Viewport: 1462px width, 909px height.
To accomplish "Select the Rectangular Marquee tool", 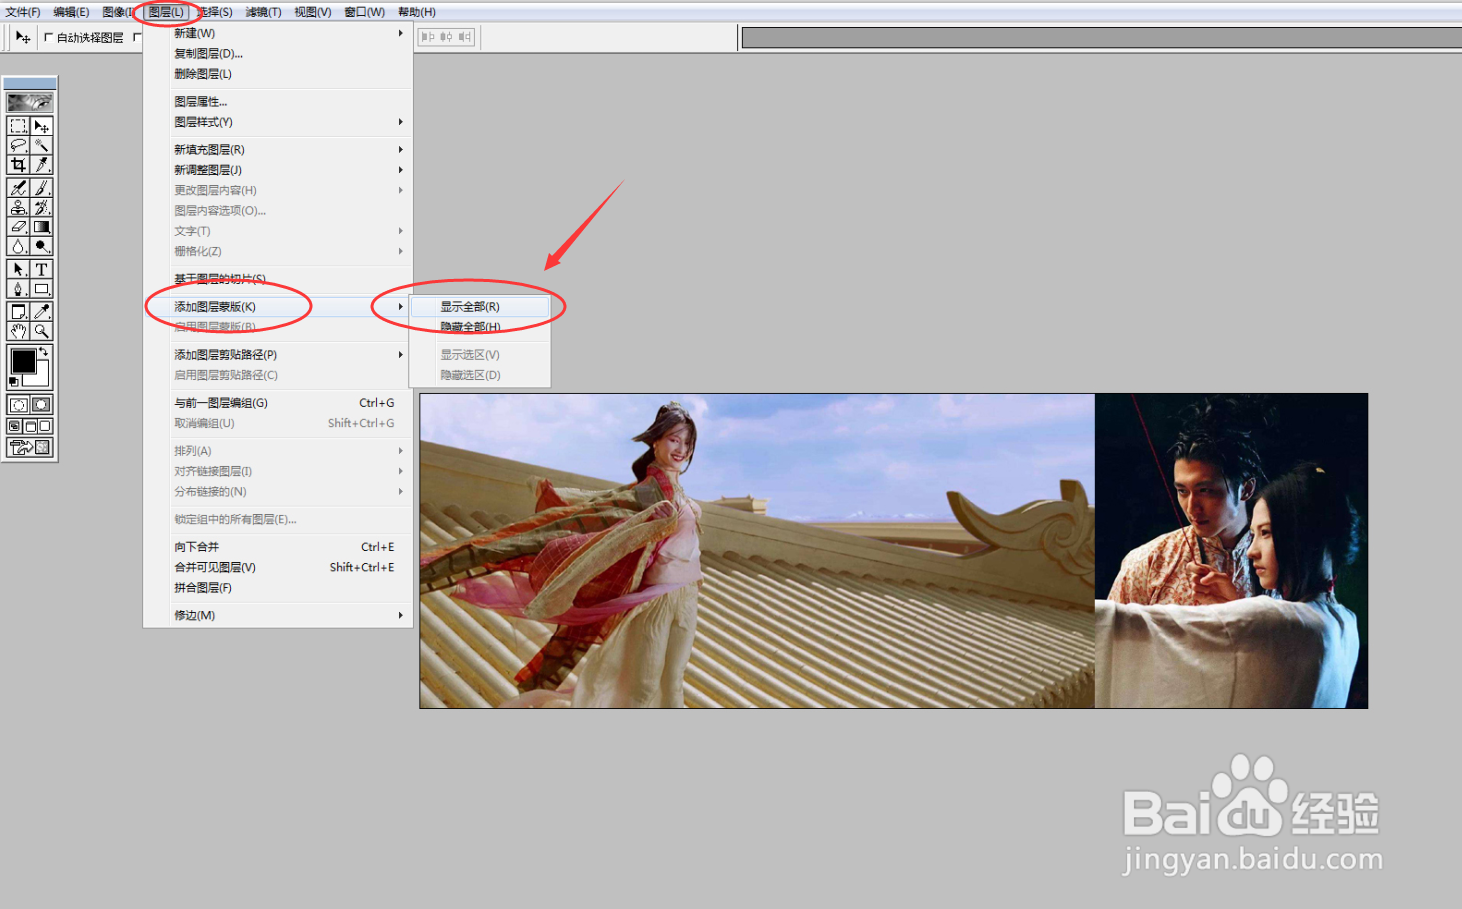I will (18, 126).
